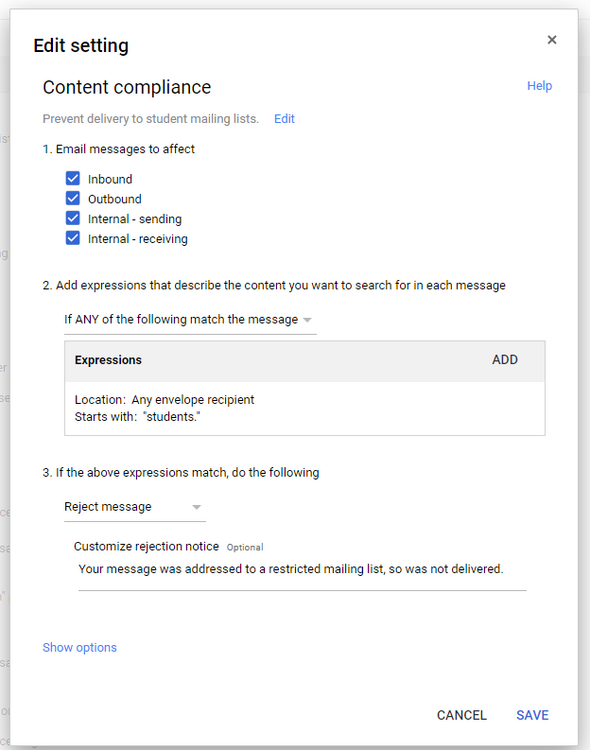The width and height of the screenshot is (590, 750).
Task: Open the 'If ANY of the following' dropdown
Action: (x=190, y=320)
